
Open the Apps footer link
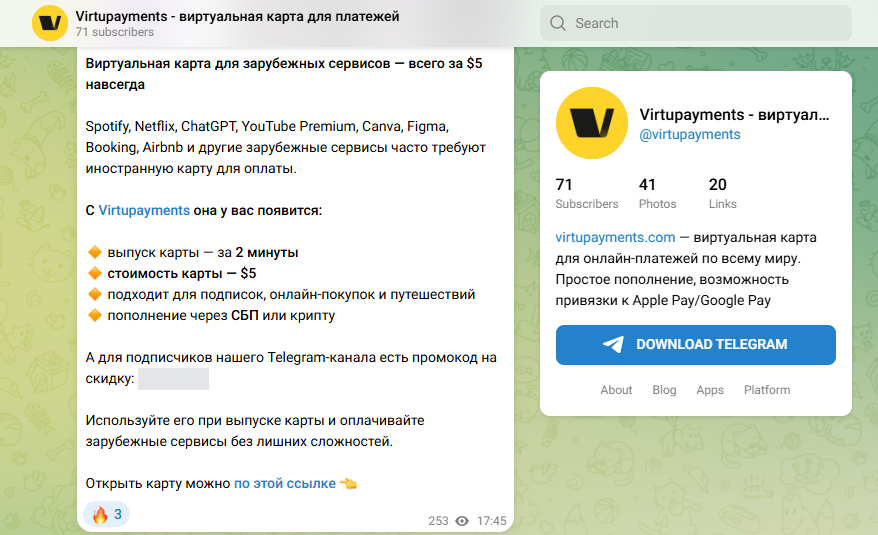pos(709,390)
